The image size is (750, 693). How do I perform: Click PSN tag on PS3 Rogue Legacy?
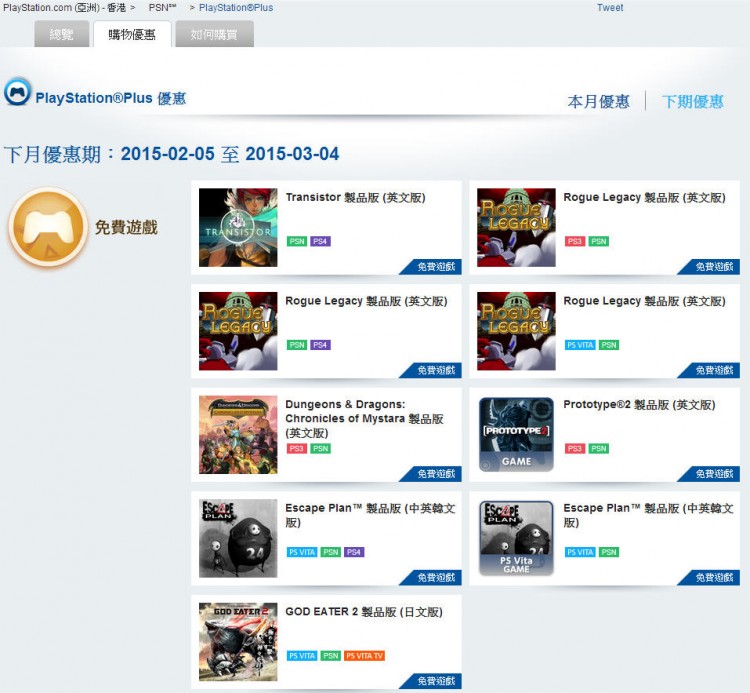598,241
